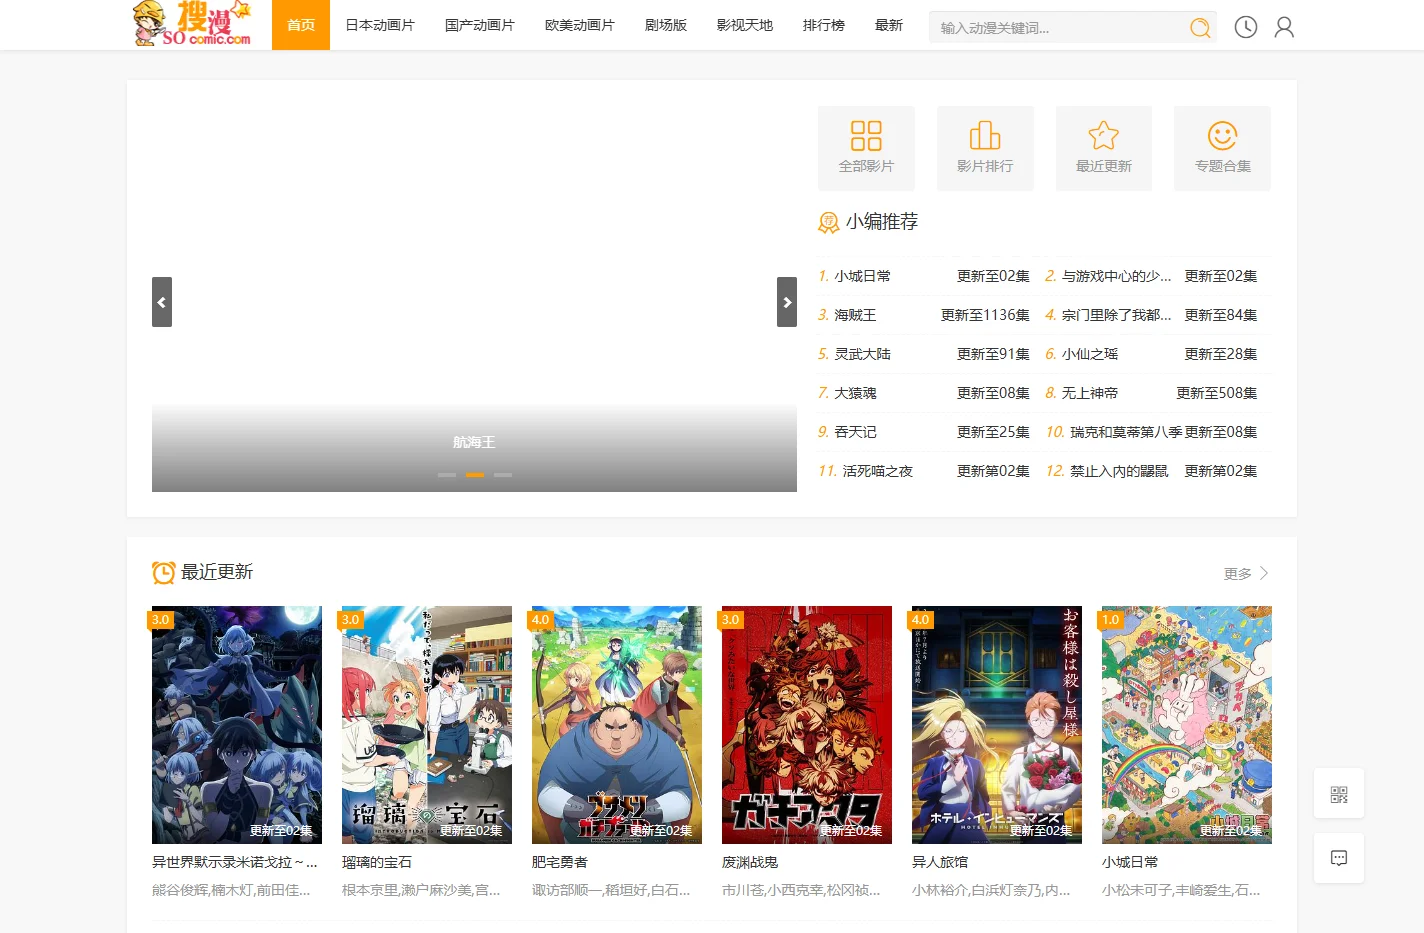
Task: Open recommended item 1 小城日常
Action: tap(862, 276)
